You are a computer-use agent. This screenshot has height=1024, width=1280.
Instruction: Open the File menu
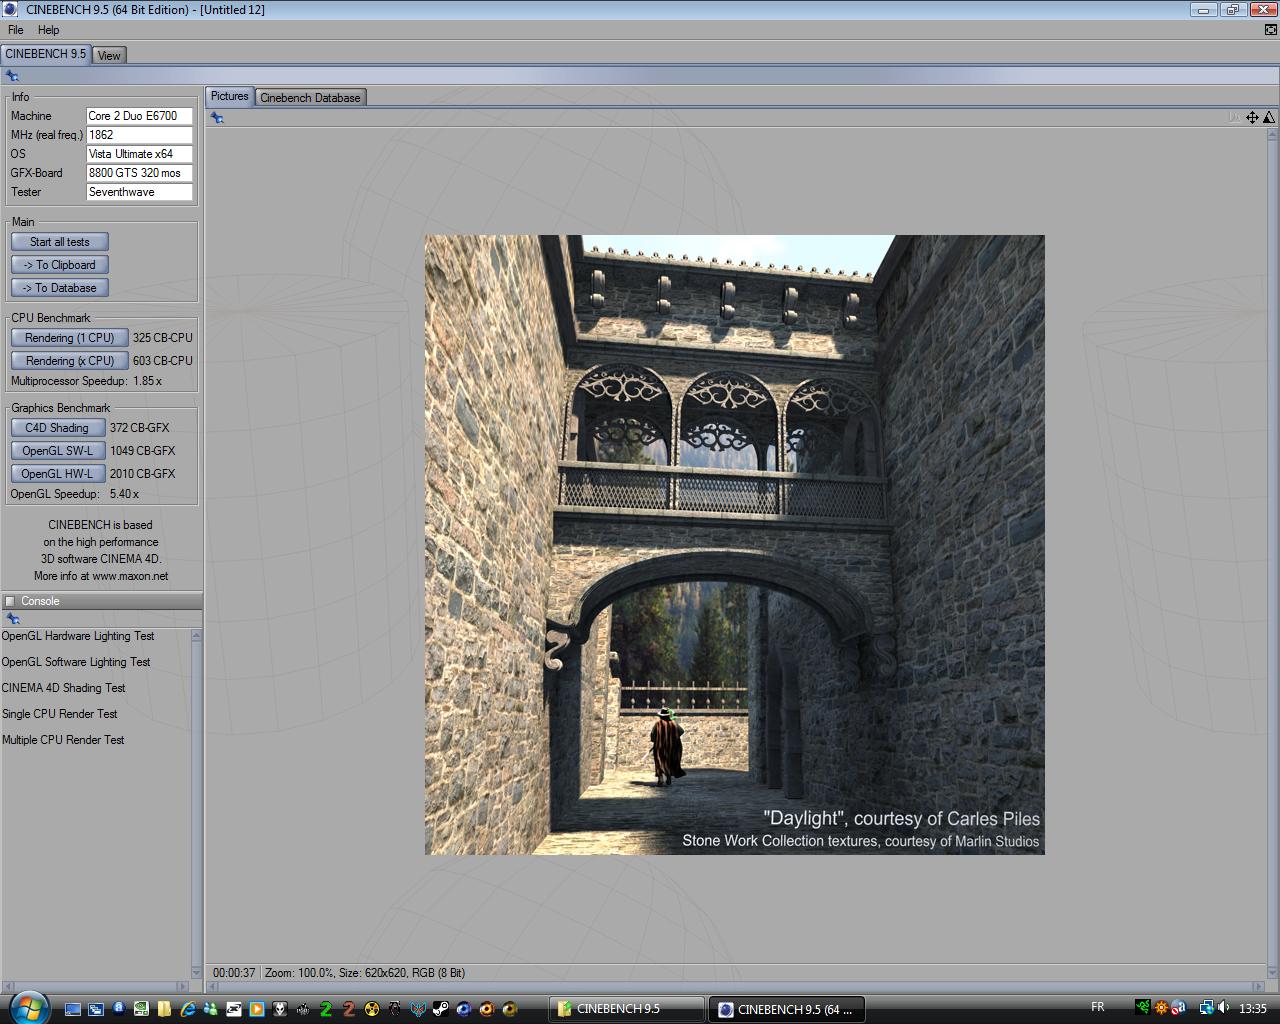(x=16, y=29)
